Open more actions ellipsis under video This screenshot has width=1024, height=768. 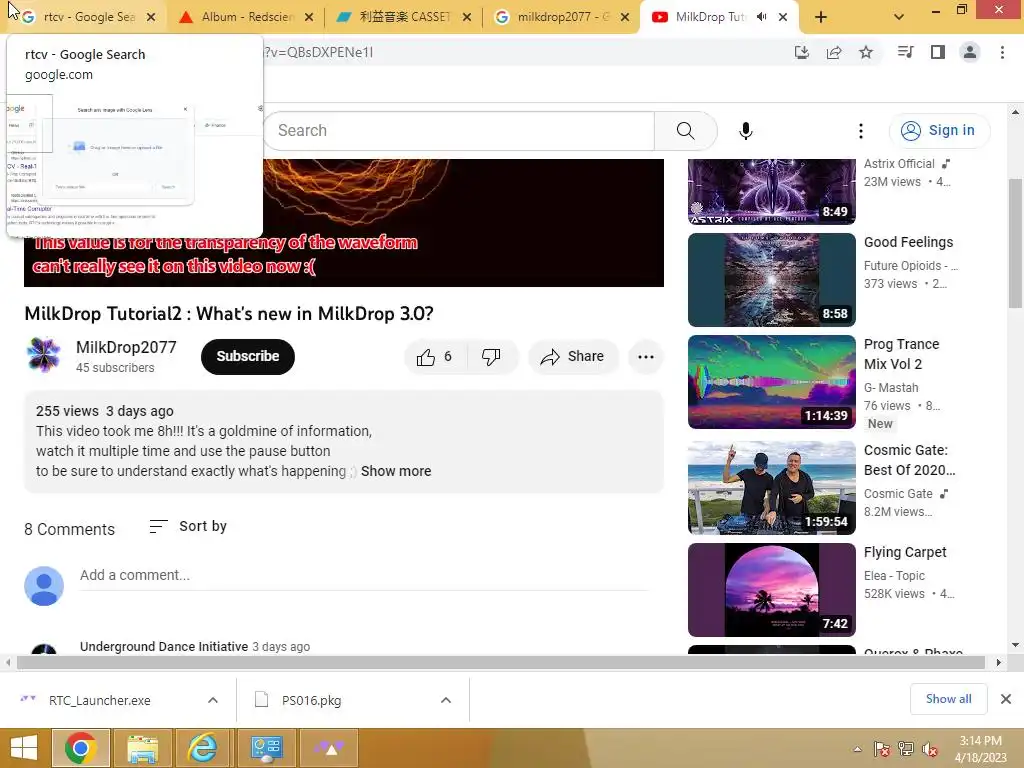[646, 357]
